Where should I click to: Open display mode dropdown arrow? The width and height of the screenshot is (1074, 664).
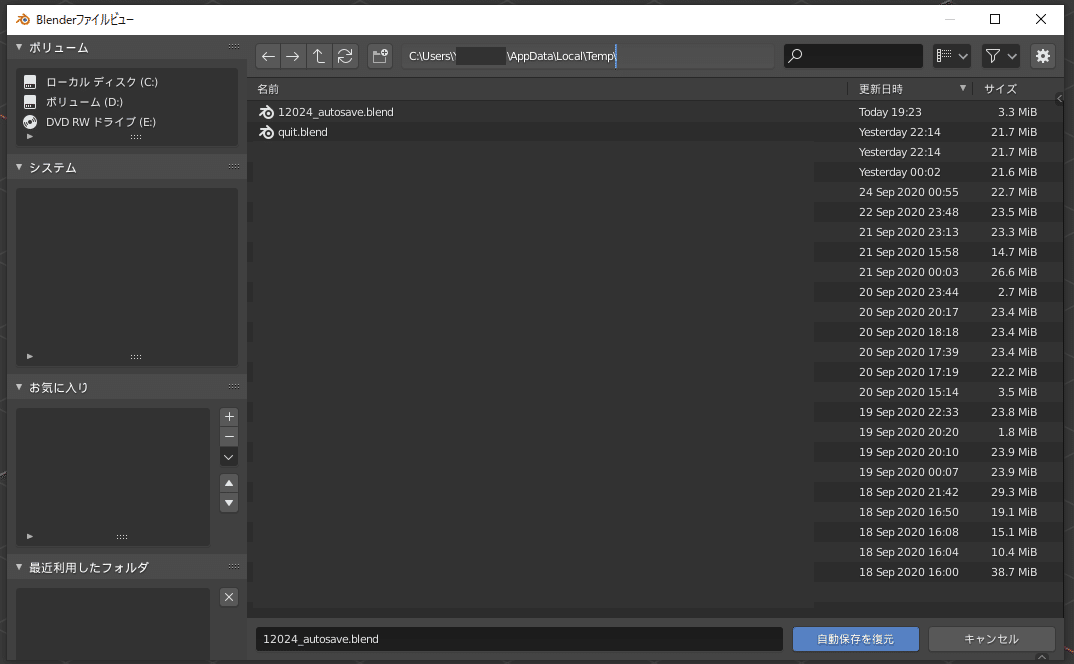coord(963,56)
